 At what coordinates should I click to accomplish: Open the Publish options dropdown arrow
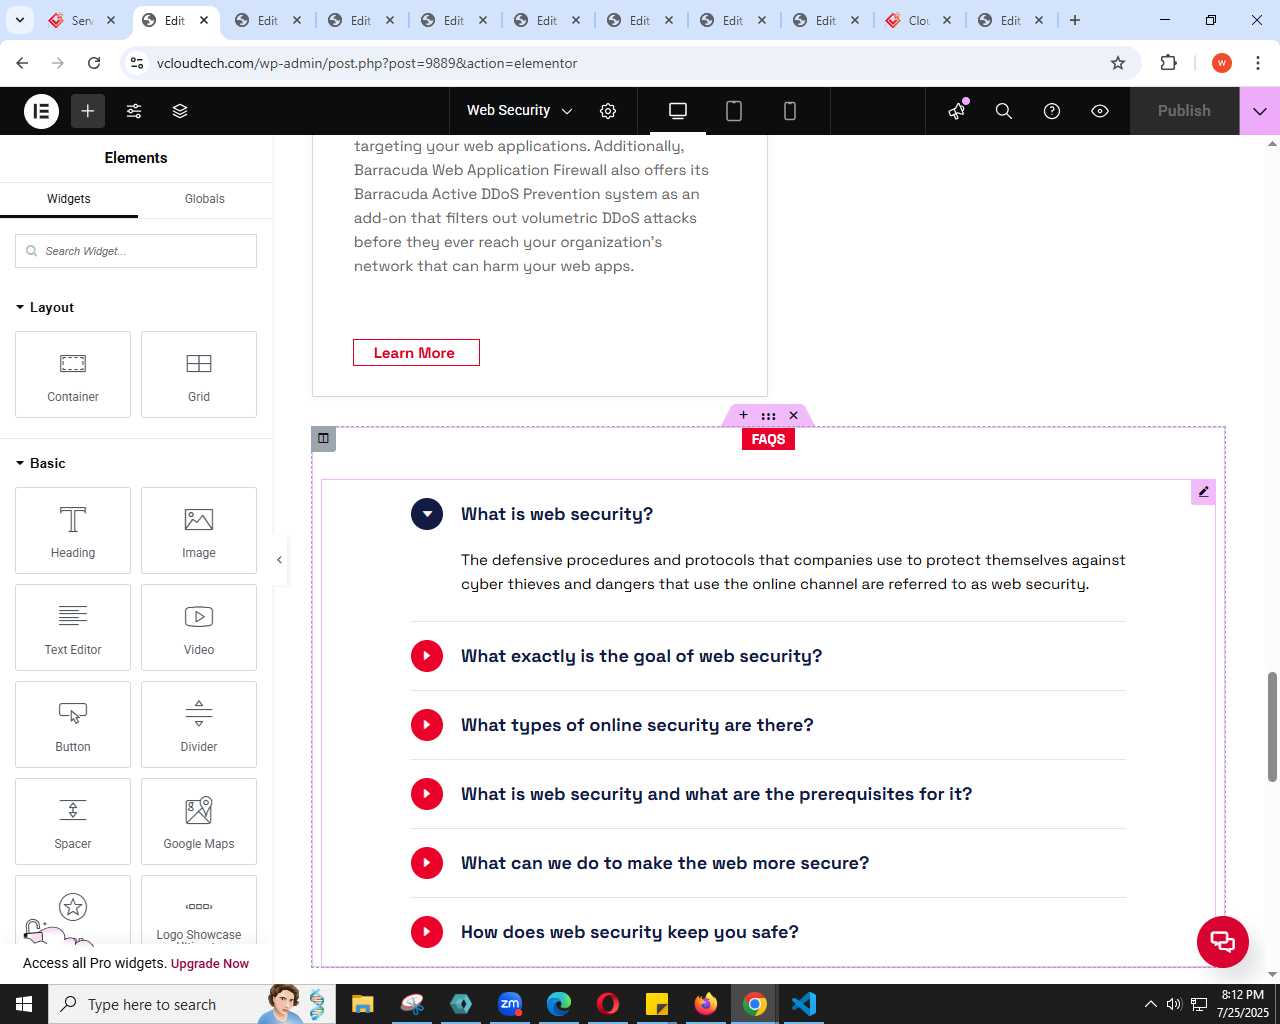point(1260,111)
